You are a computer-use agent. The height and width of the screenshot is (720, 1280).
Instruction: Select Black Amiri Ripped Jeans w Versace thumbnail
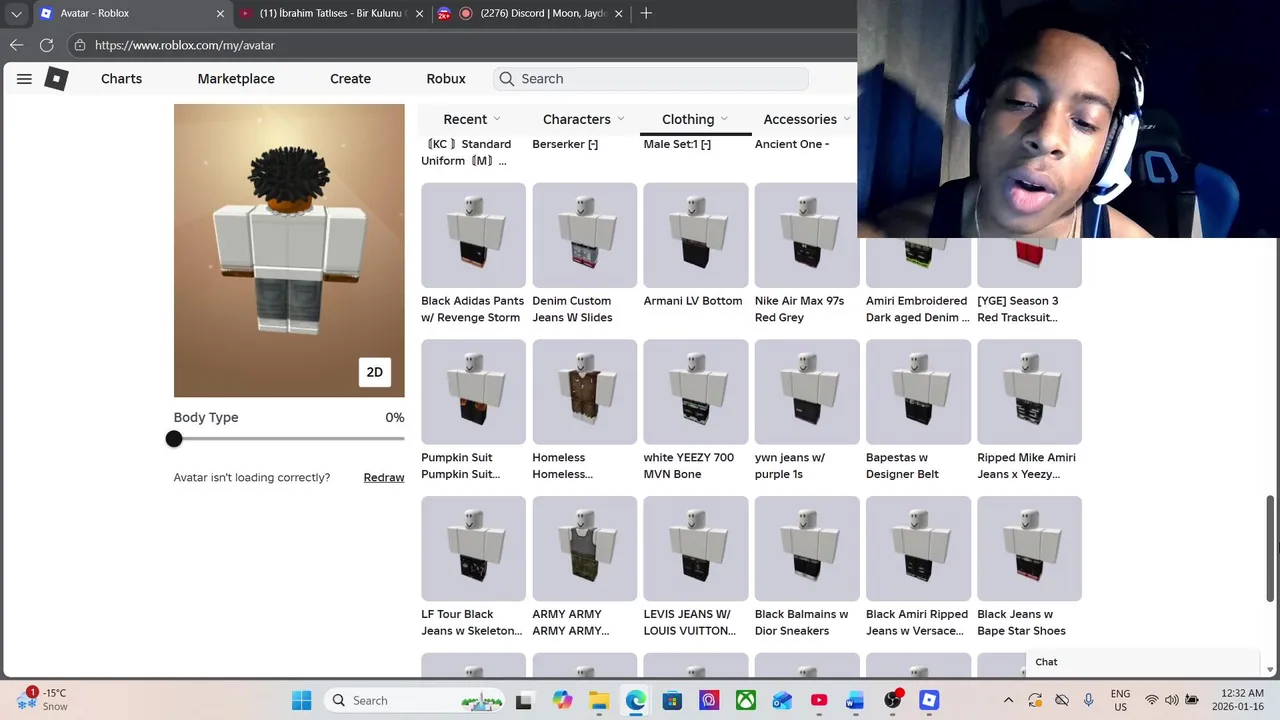(x=918, y=549)
